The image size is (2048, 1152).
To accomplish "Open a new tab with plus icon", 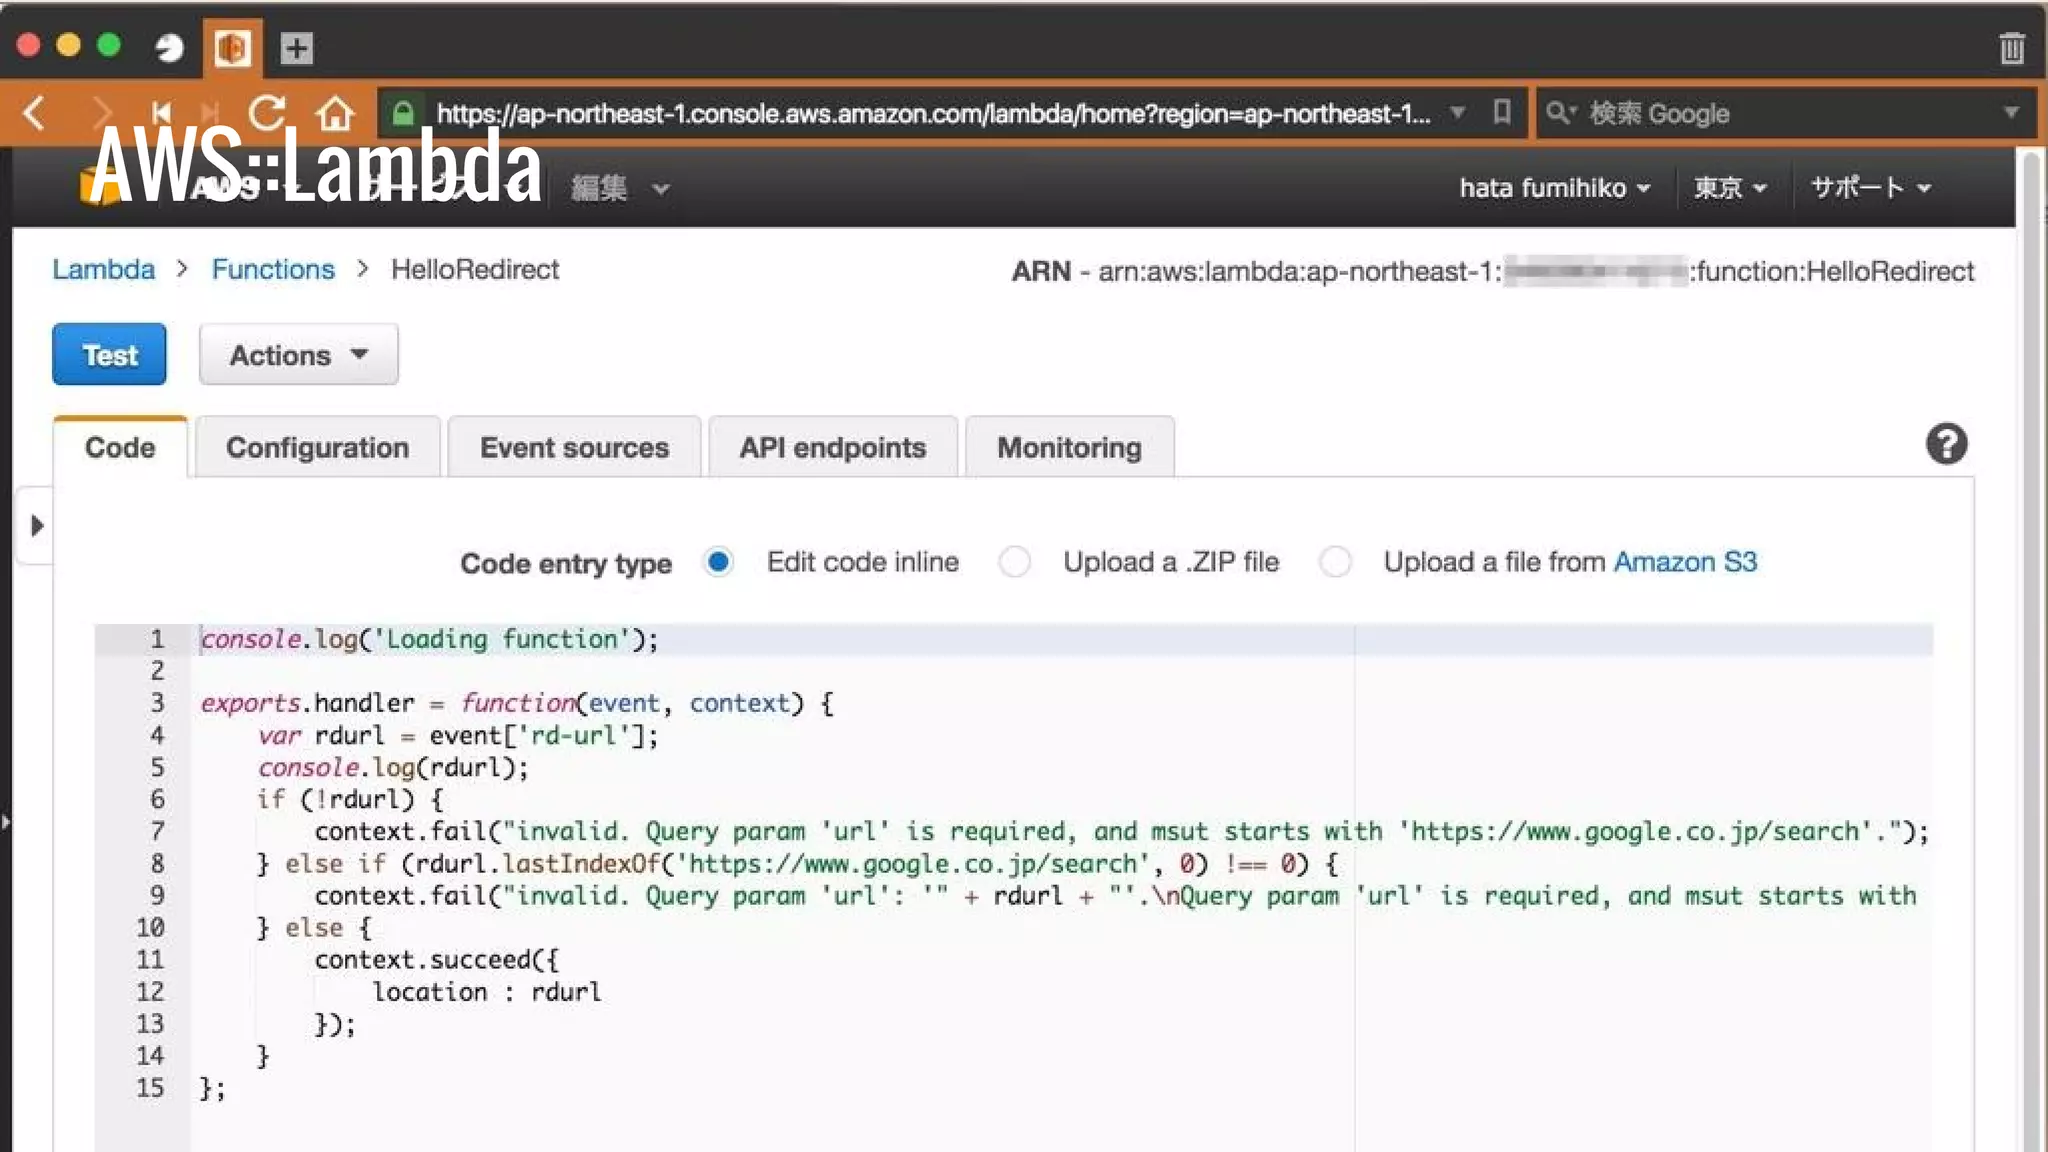I will click(x=296, y=48).
